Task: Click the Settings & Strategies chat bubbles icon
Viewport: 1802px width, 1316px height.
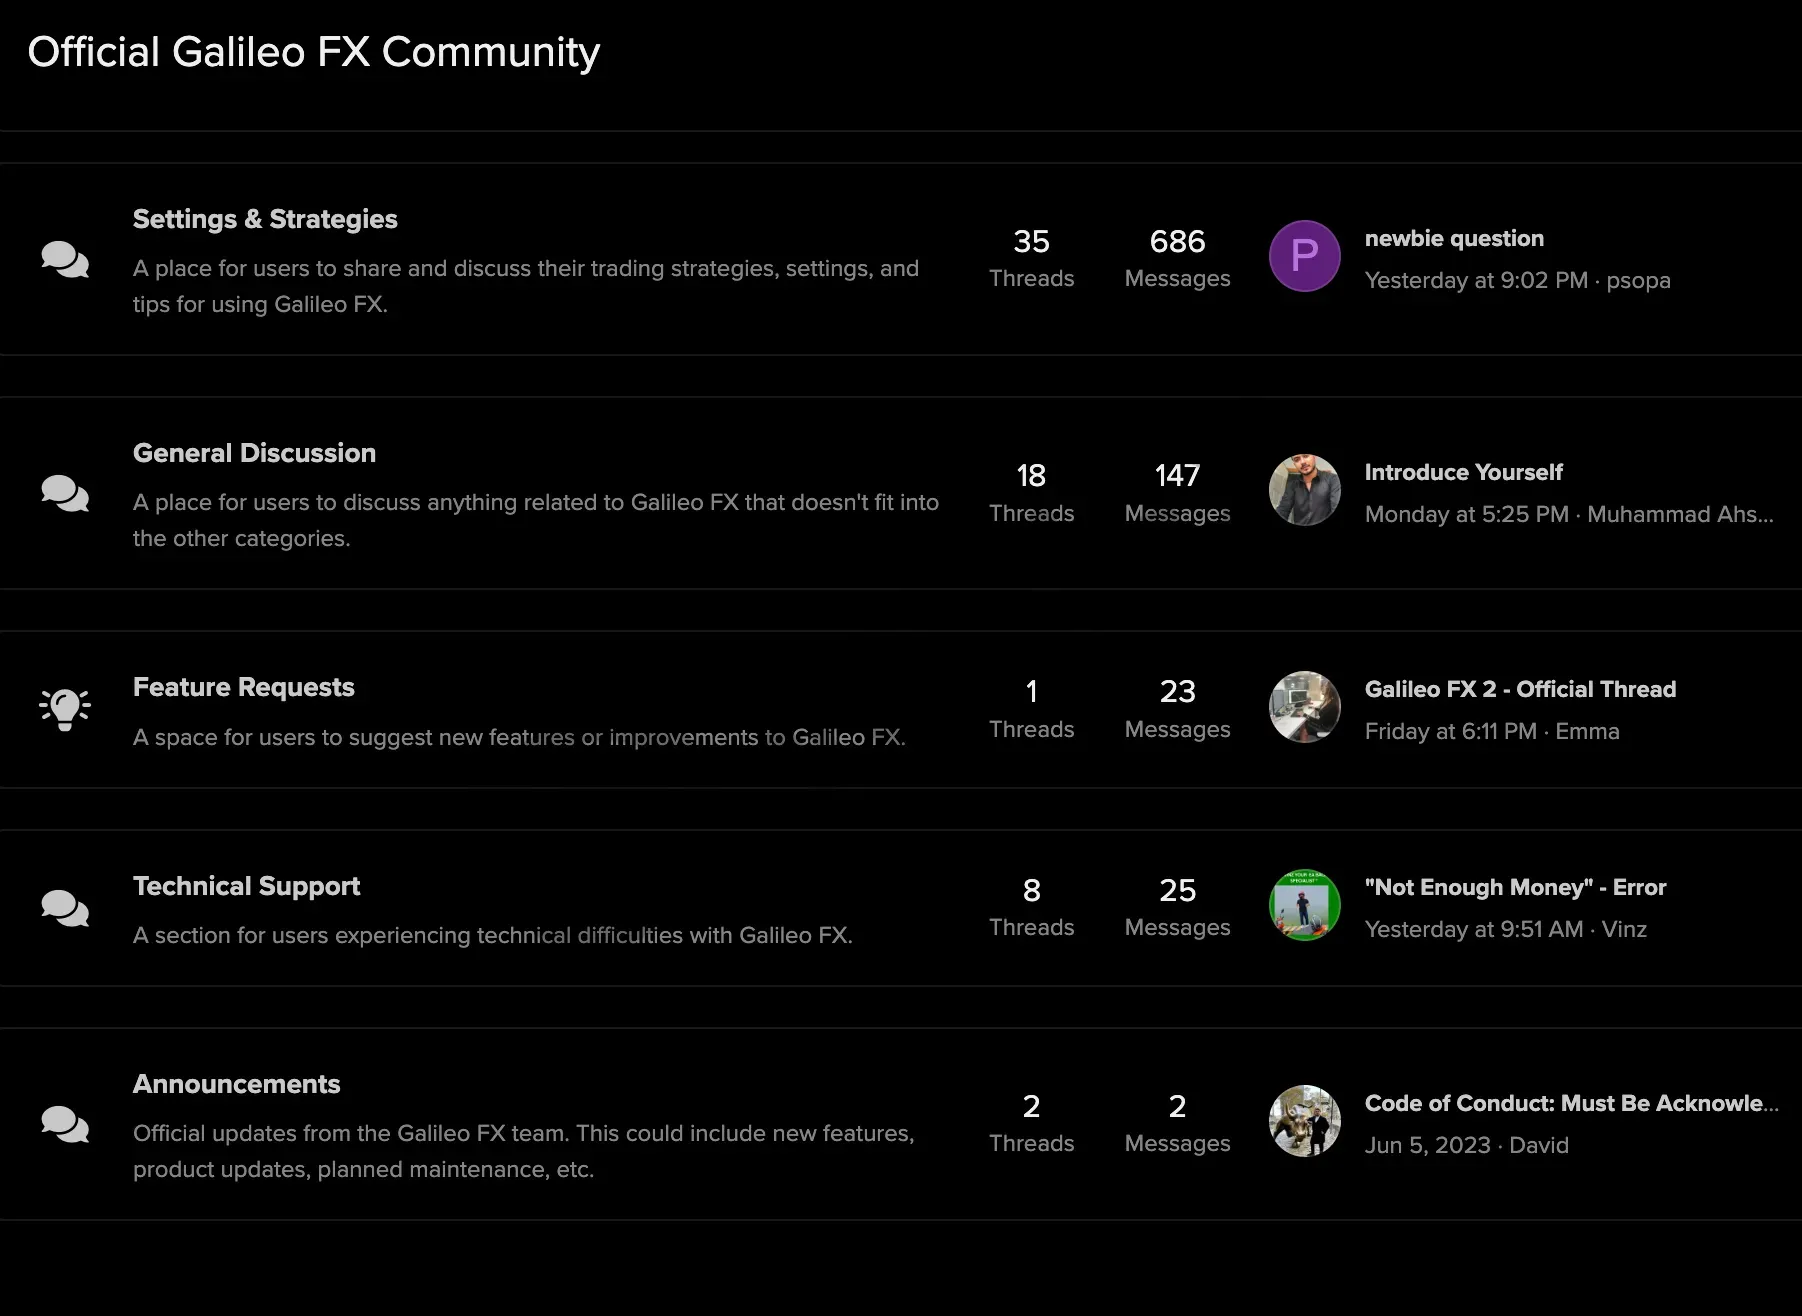Action: 65,259
